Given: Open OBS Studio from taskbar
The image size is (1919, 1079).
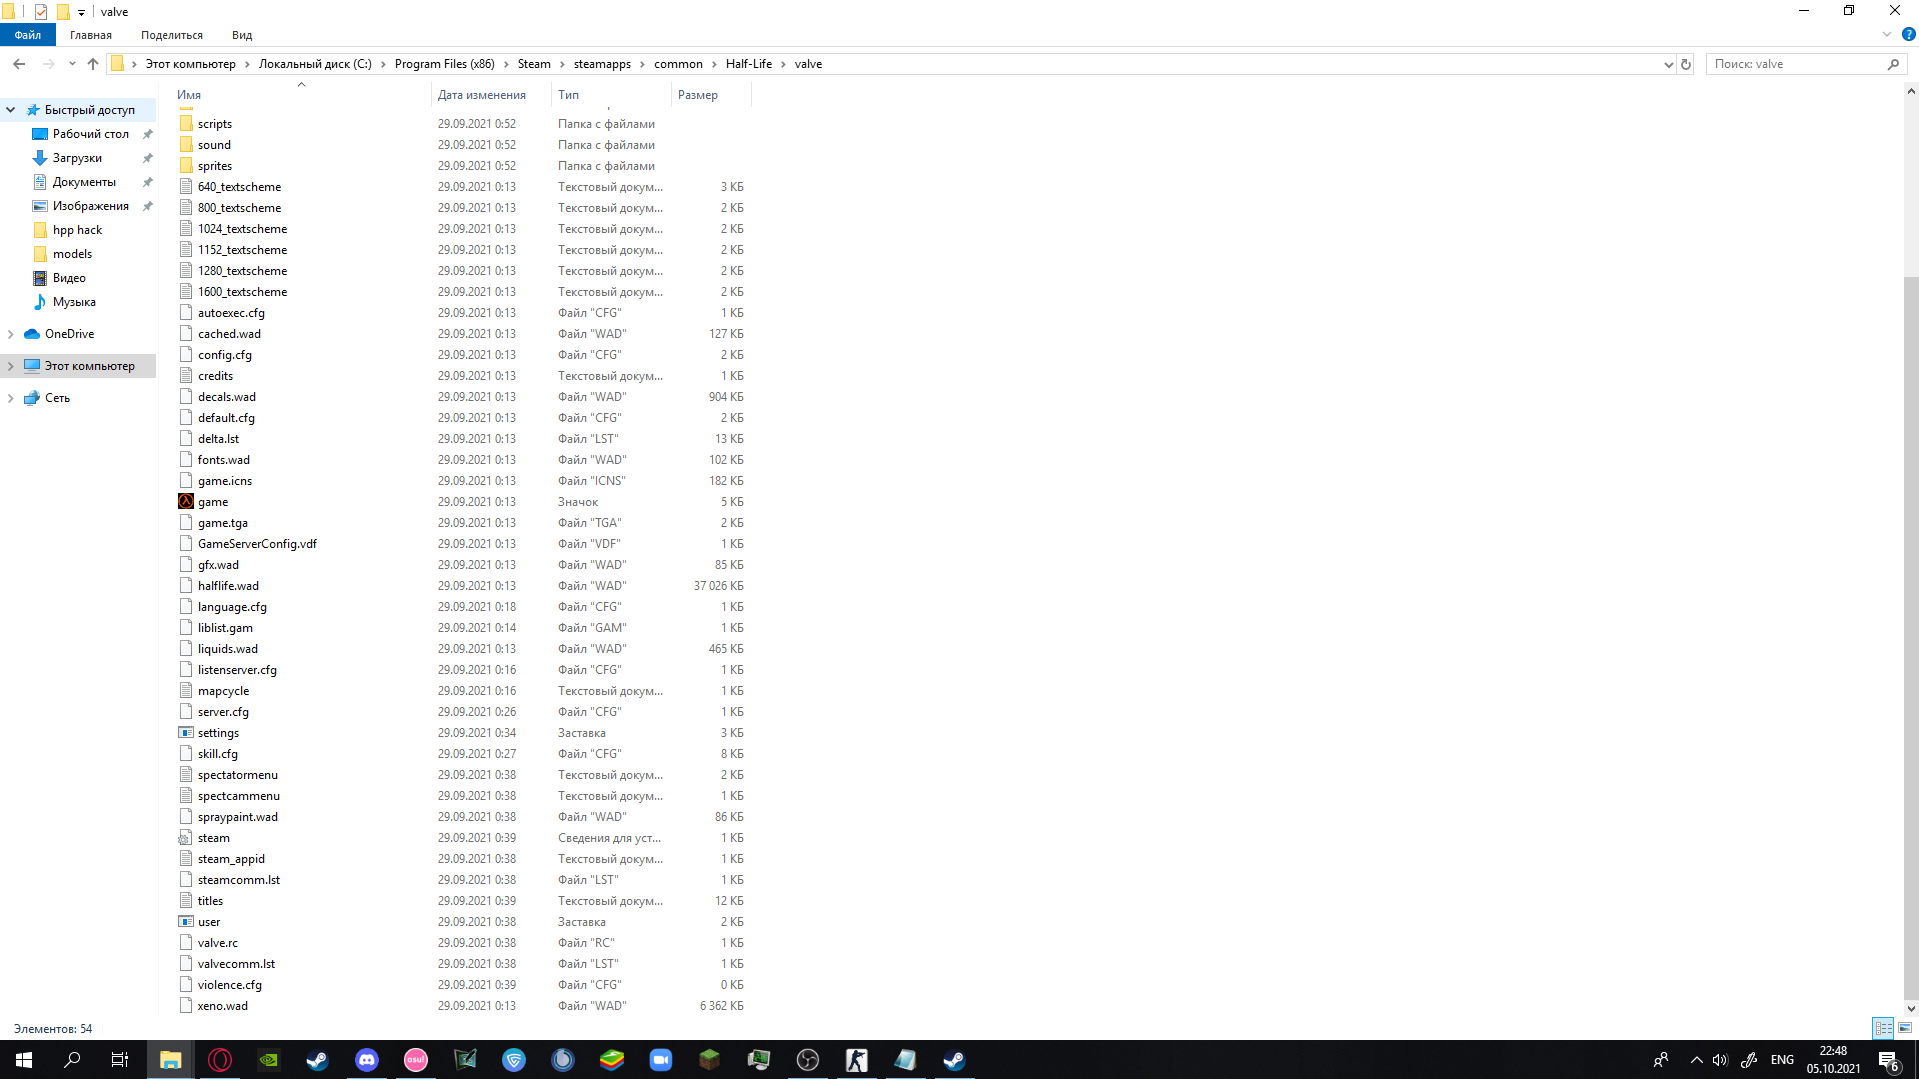Looking at the screenshot, I should 808,1060.
